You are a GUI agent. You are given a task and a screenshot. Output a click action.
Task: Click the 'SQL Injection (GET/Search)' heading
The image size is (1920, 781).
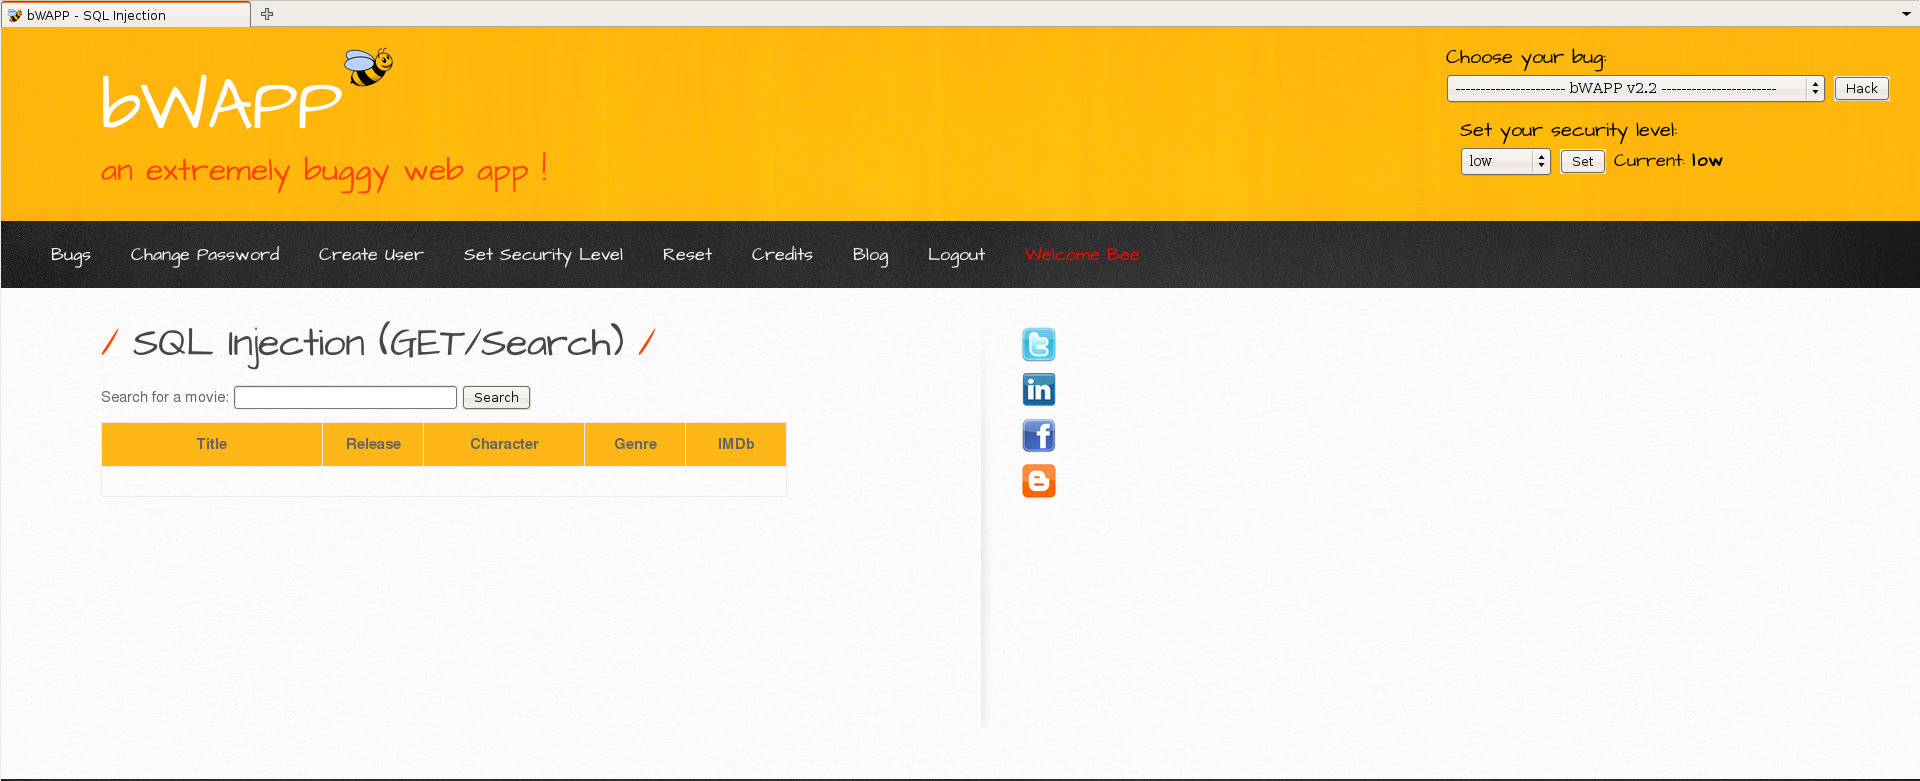378,343
